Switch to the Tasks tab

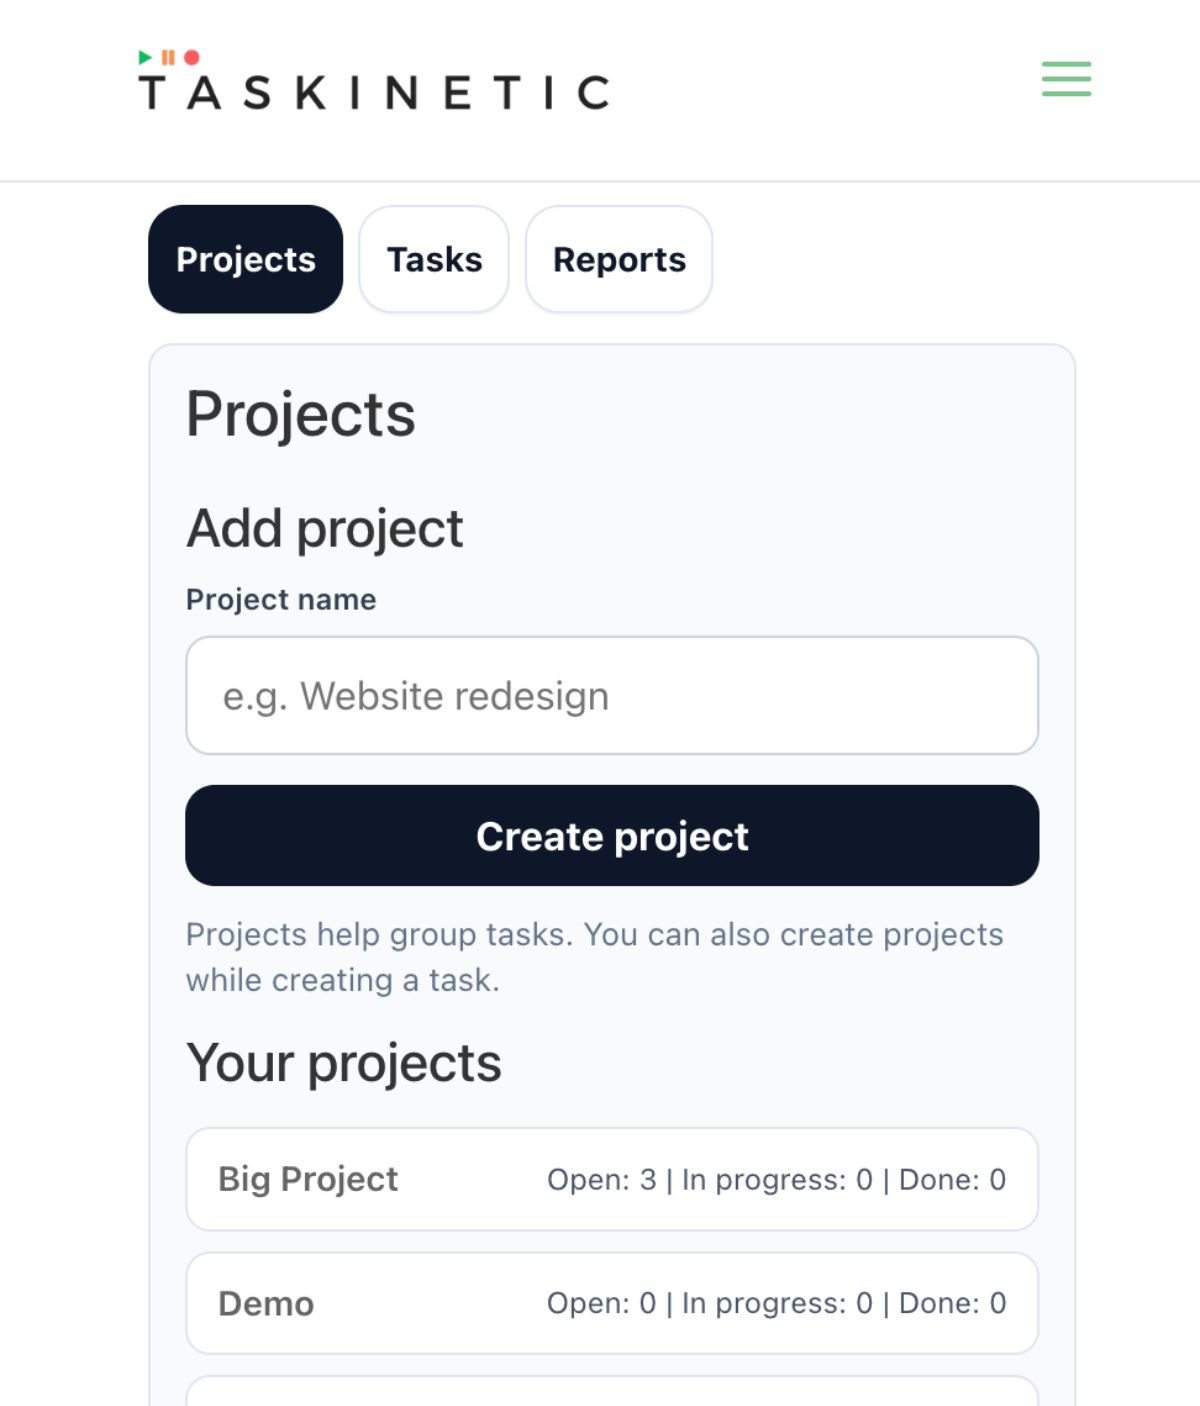434,259
